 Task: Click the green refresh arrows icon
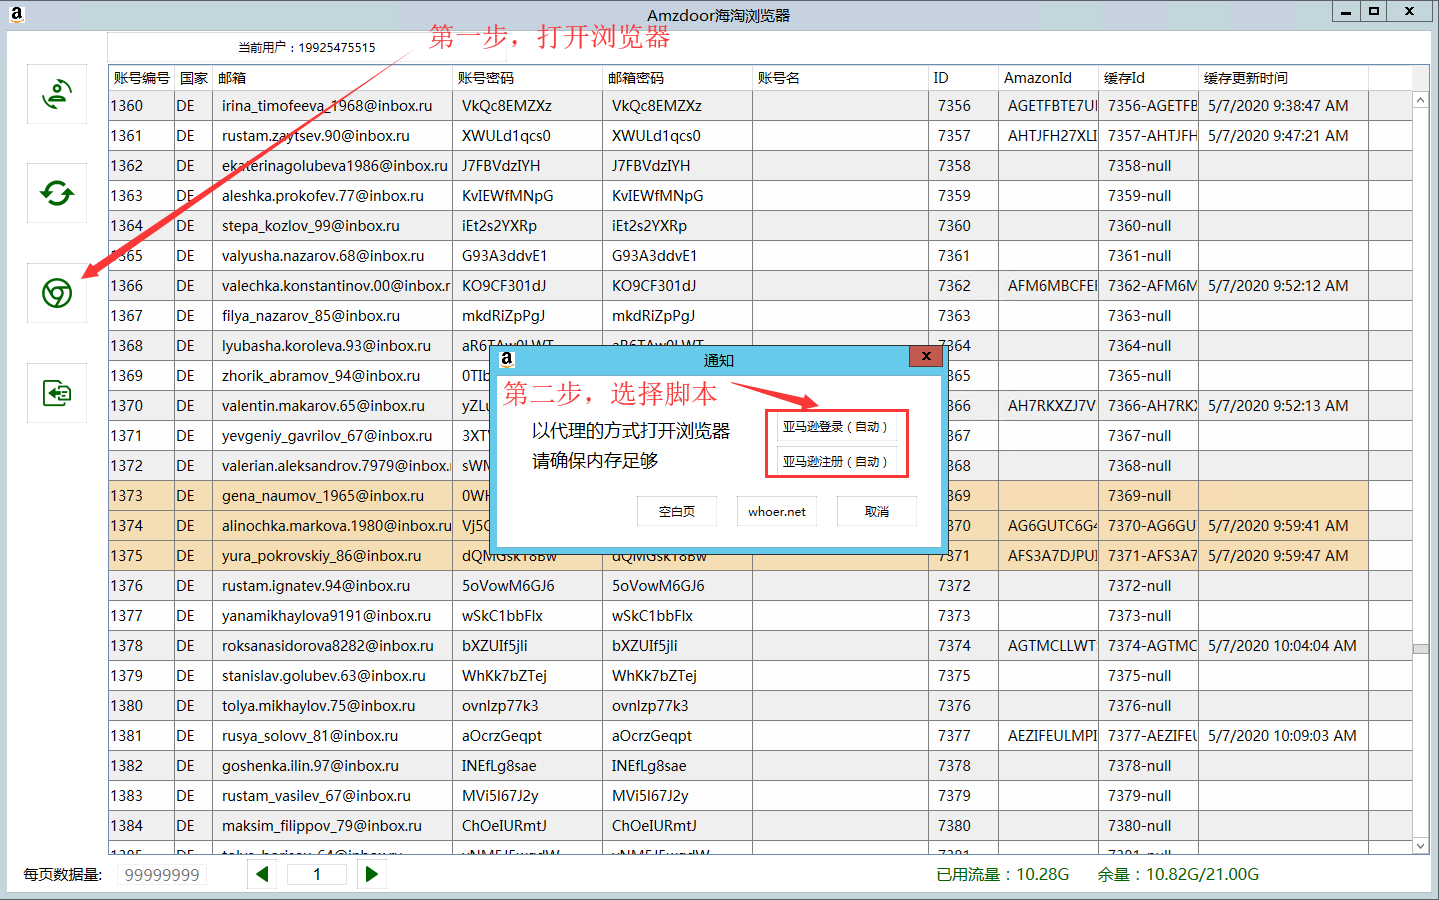point(57,193)
